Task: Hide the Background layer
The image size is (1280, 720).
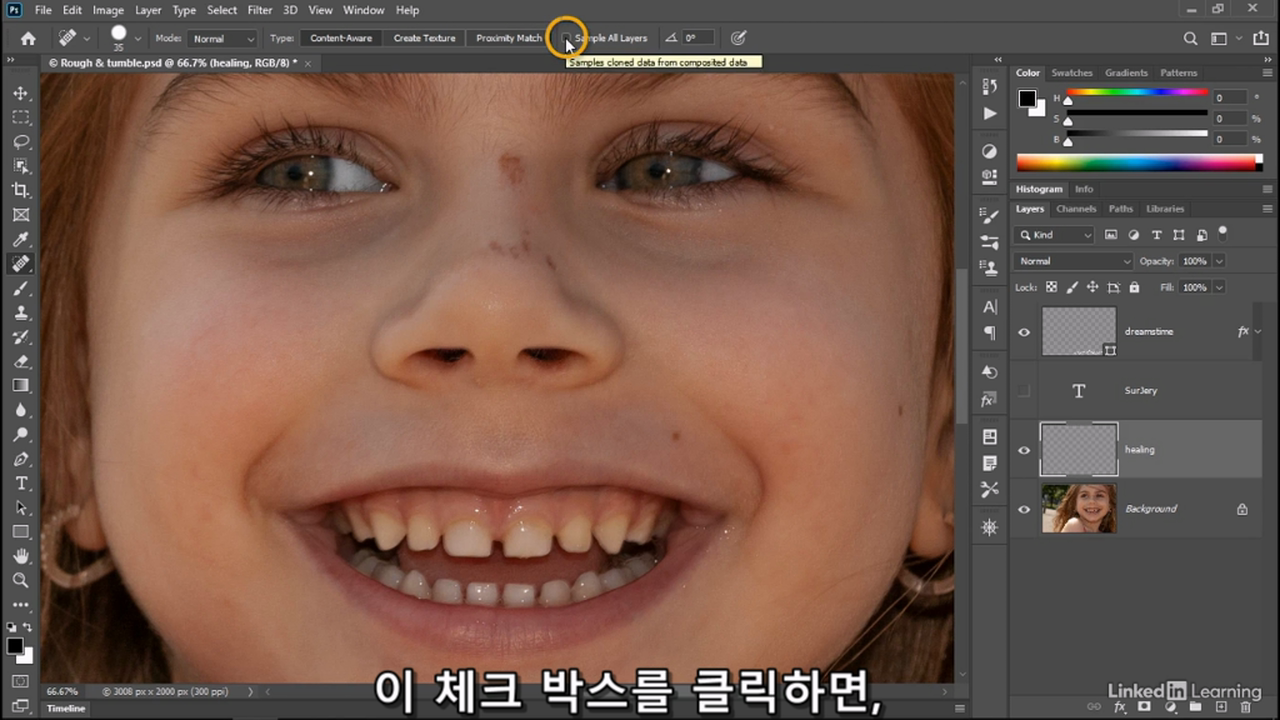Action: (1024, 509)
